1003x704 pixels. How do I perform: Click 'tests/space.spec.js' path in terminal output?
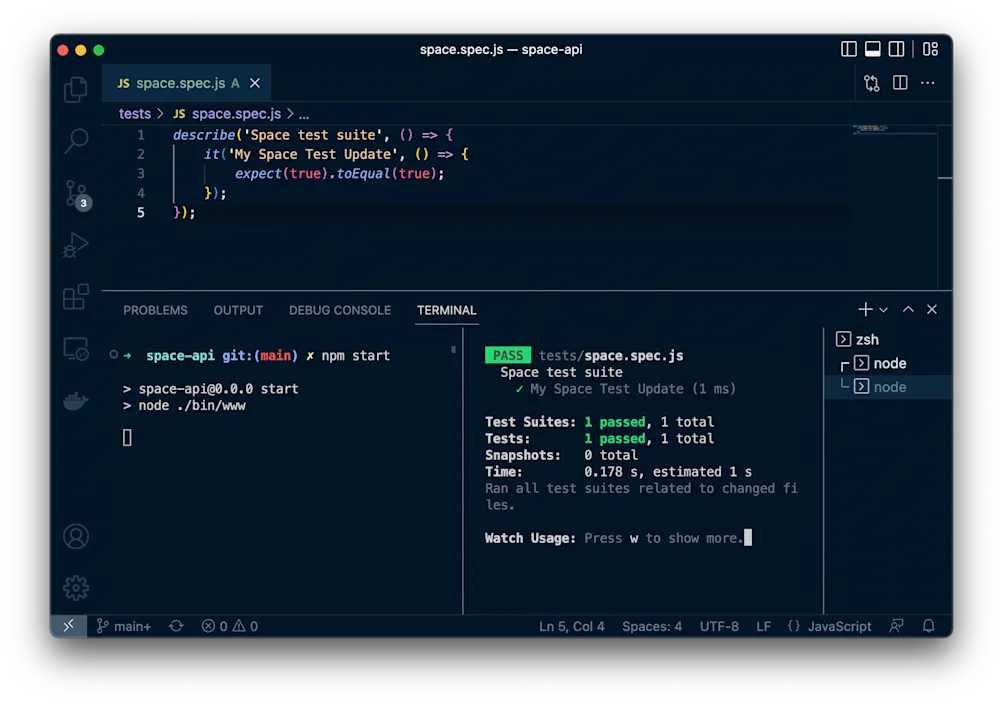pos(611,356)
